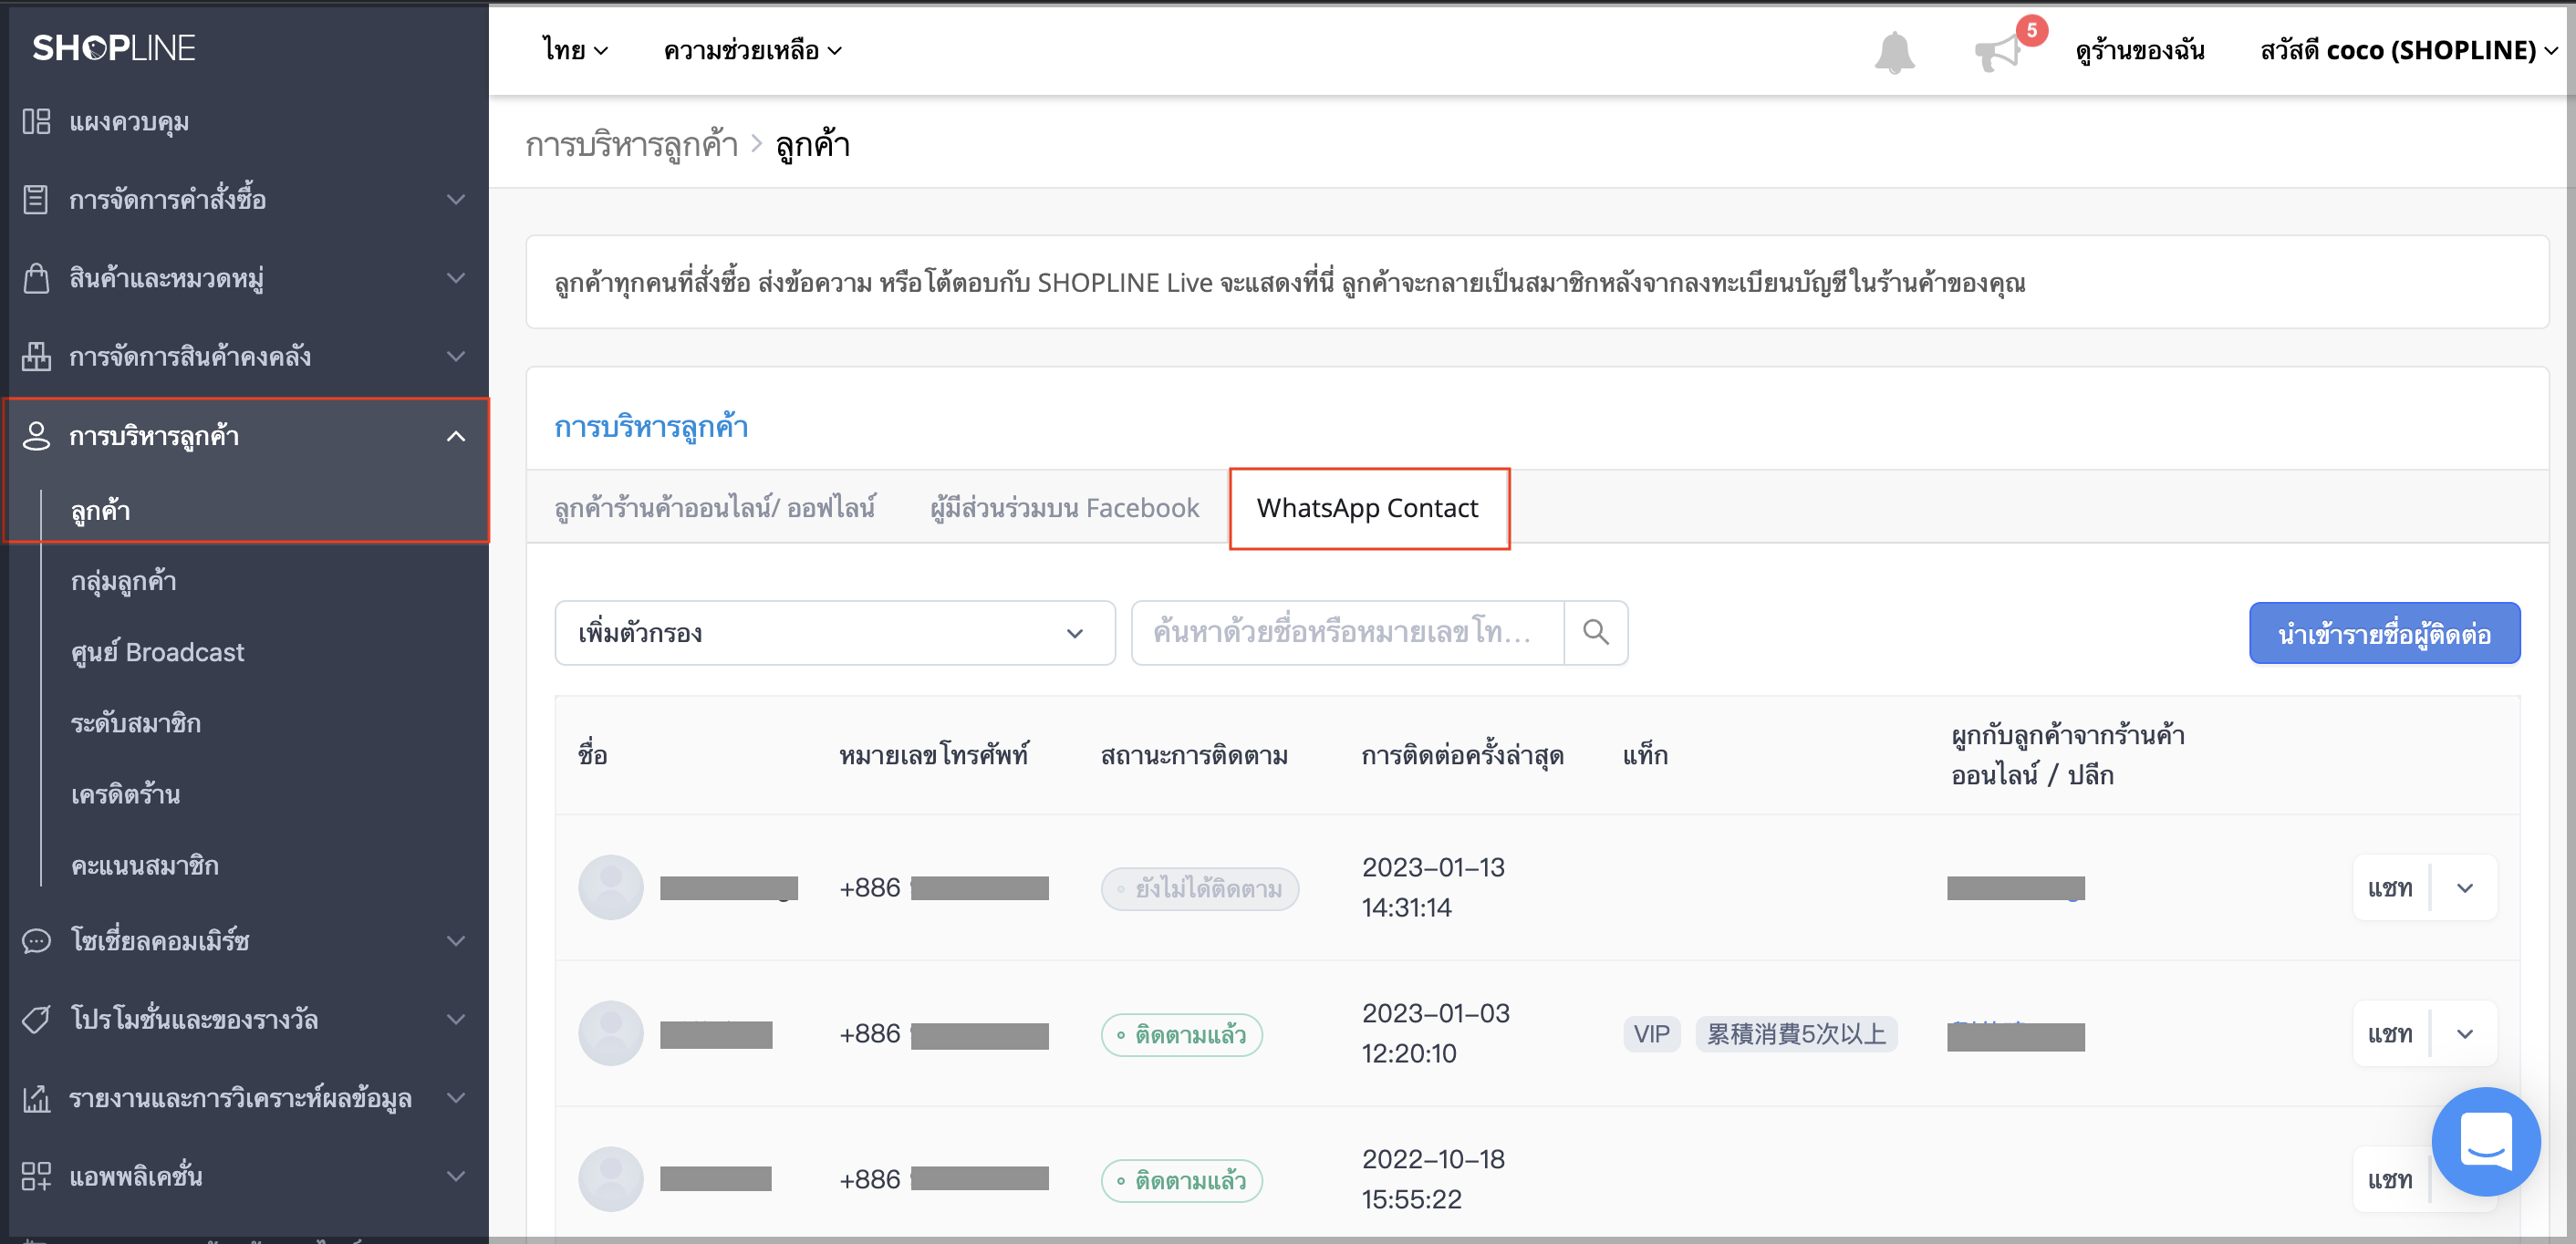This screenshot has height=1244, width=2576.
Task: Open the เพิ่มตัวกรอง filter dropdown
Action: point(834,632)
